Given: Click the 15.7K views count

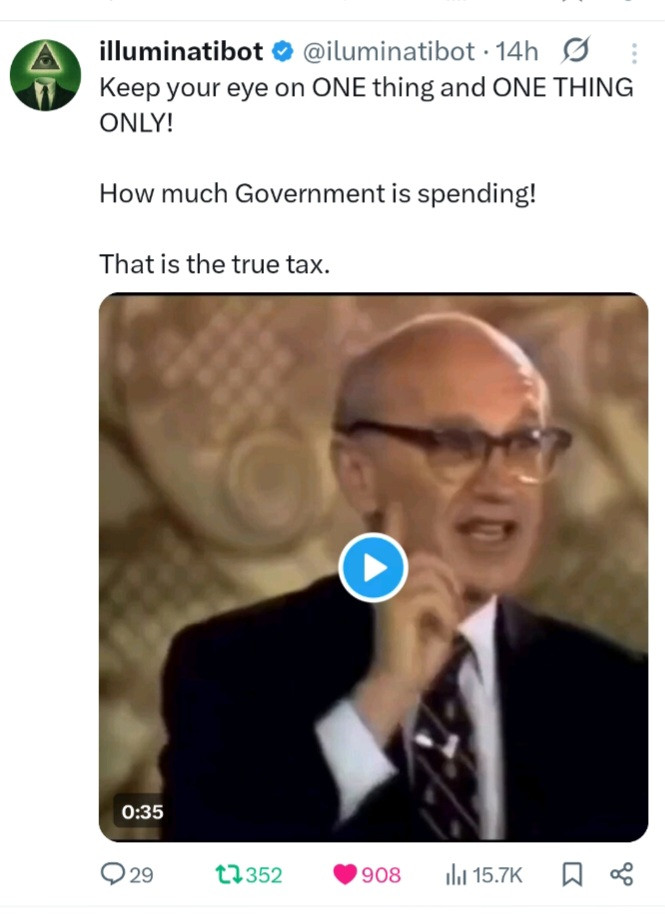Looking at the screenshot, I should point(497,875).
